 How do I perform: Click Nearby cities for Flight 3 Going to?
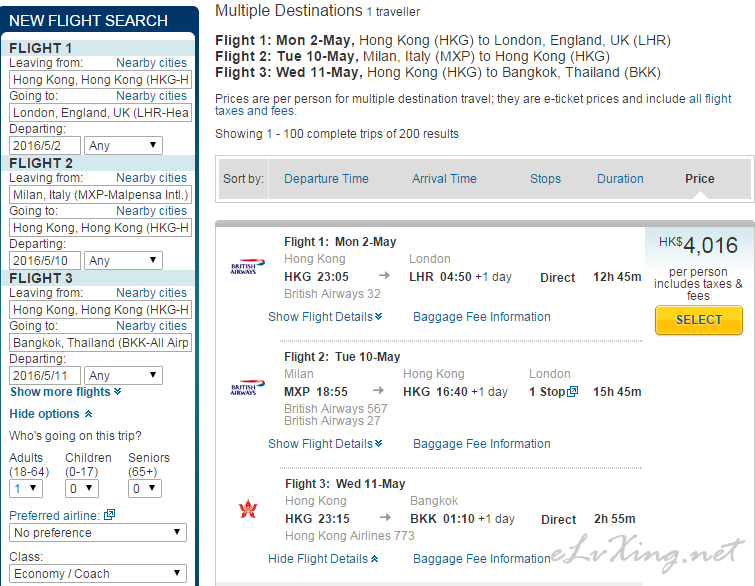tap(151, 326)
